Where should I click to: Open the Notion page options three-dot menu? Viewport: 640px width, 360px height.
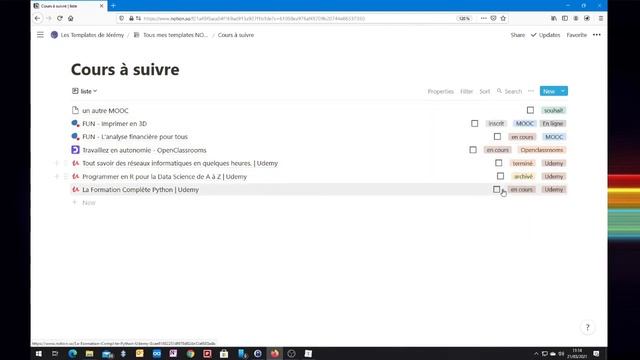(x=597, y=35)
